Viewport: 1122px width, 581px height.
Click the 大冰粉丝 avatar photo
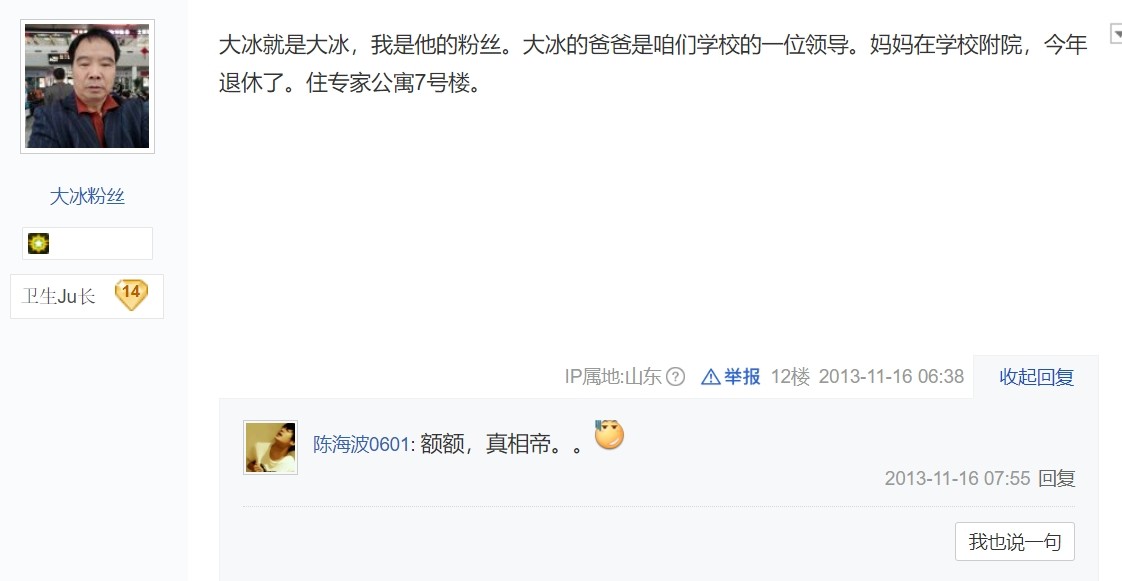[87, 87]
